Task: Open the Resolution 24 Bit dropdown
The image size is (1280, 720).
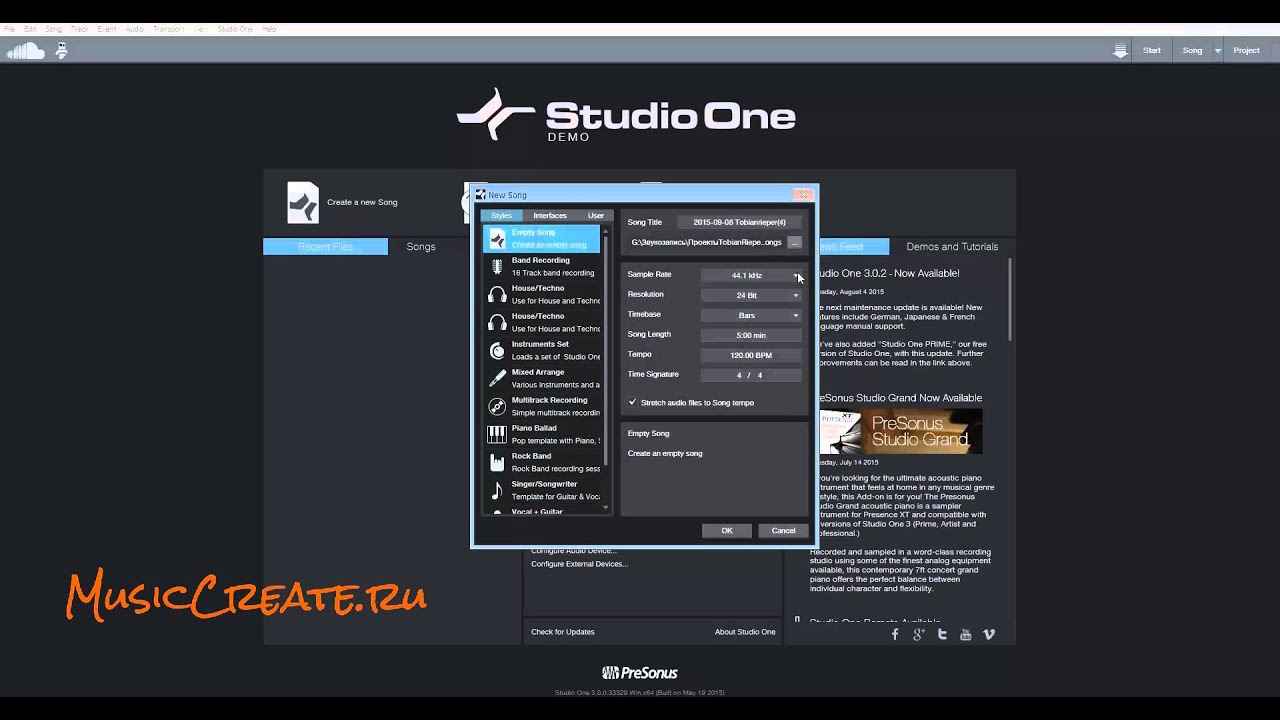Action: 752,295
